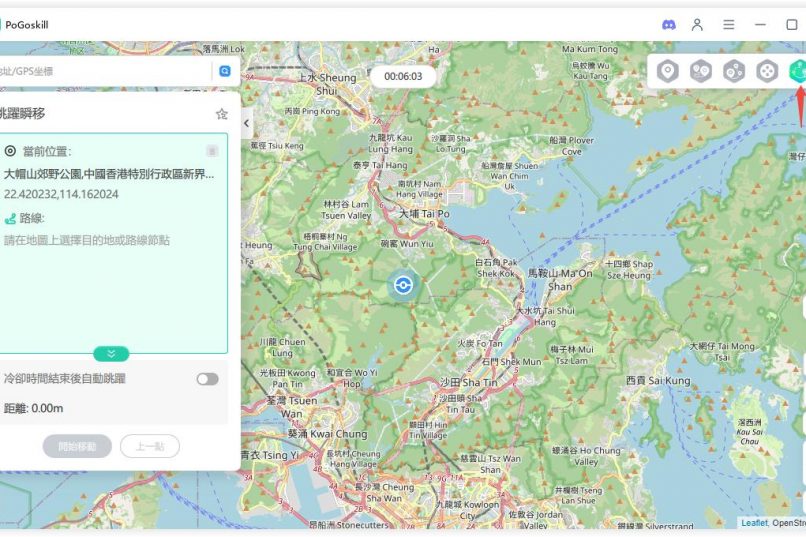Click the blue search icon beside address field
The image size is (806, 537).
tap(225, 71)
